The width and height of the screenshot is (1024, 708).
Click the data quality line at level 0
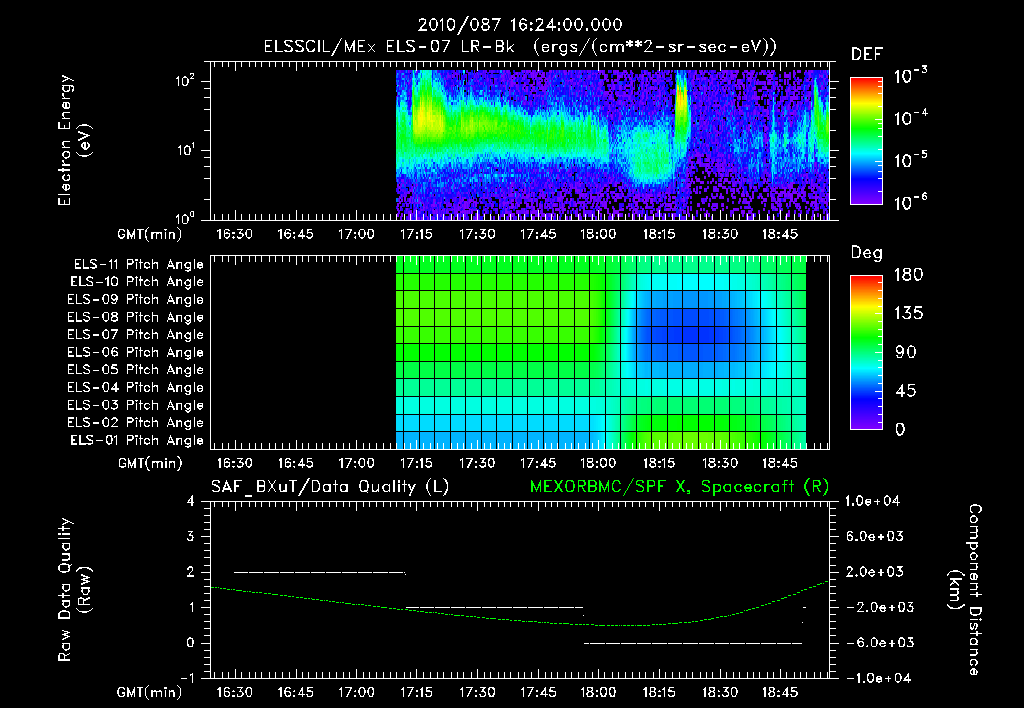[693, 643]
